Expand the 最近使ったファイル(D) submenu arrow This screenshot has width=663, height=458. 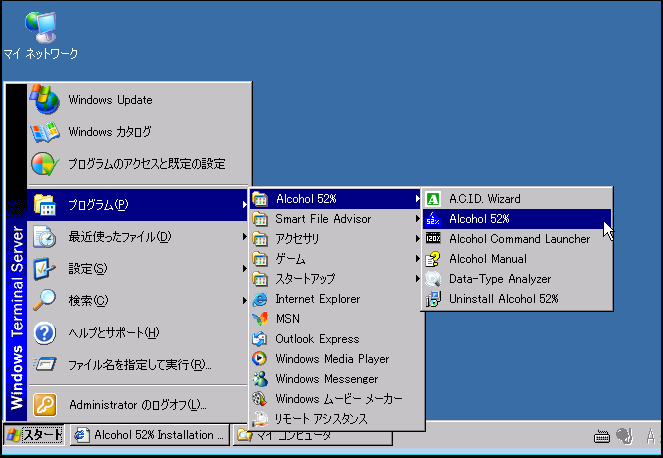point(244,237)
